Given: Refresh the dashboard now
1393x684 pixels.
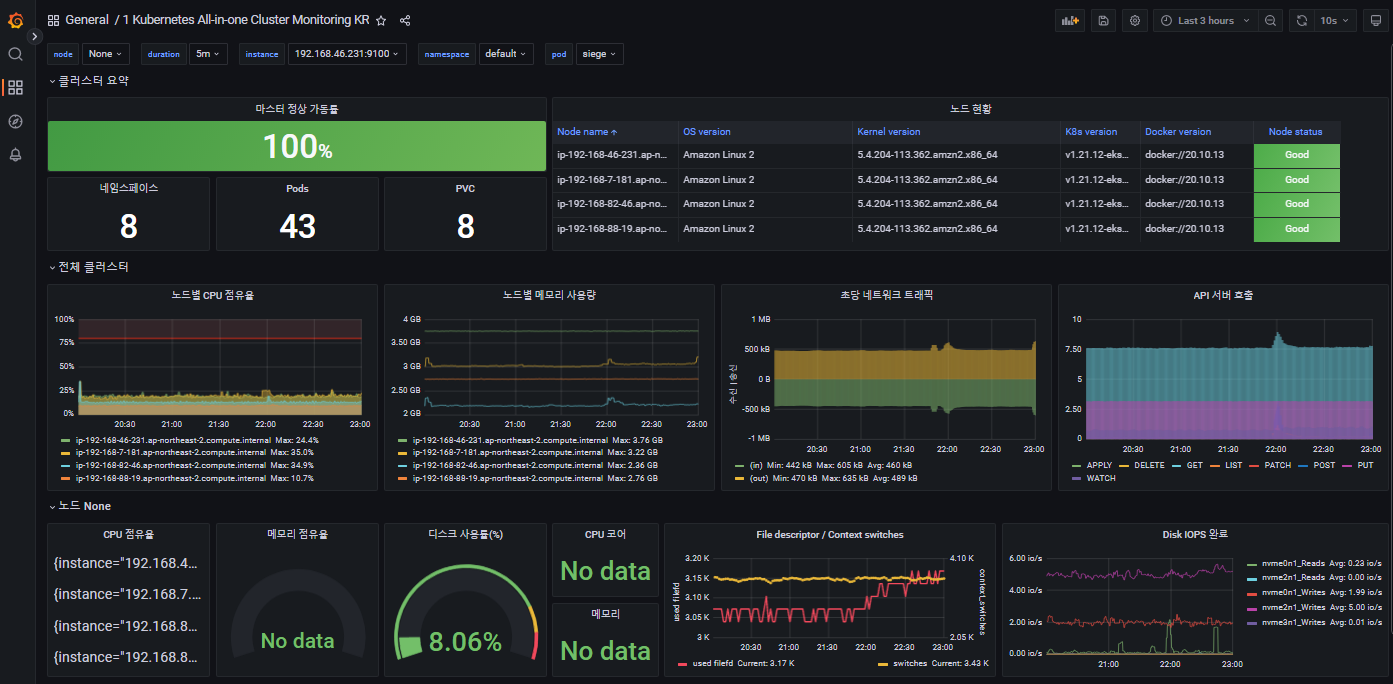Looking at the screenshot, I should click(1301, 20).
